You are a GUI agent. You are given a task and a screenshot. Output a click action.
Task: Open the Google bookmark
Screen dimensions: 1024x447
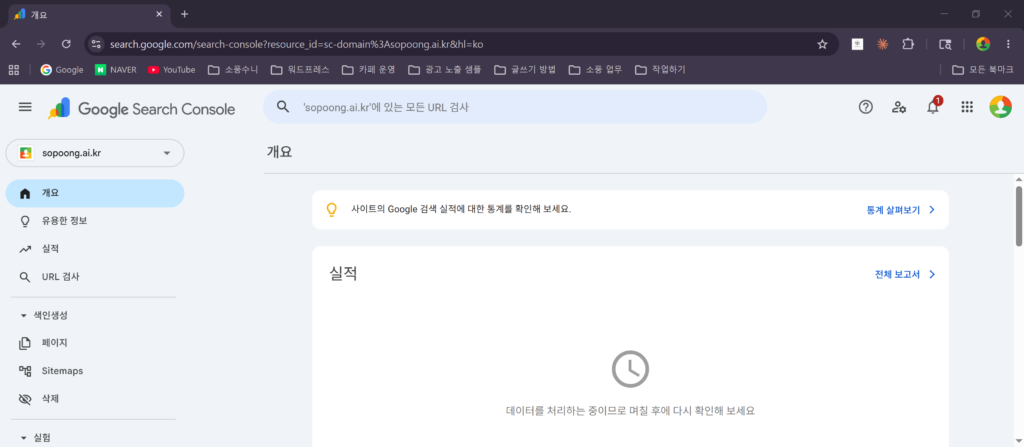click(x=62, y=69)
